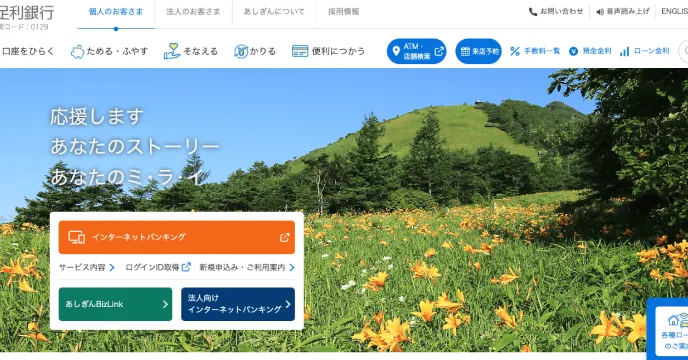Open the 音声読み上げ link

pyautogui.click(x=623, y=12)
